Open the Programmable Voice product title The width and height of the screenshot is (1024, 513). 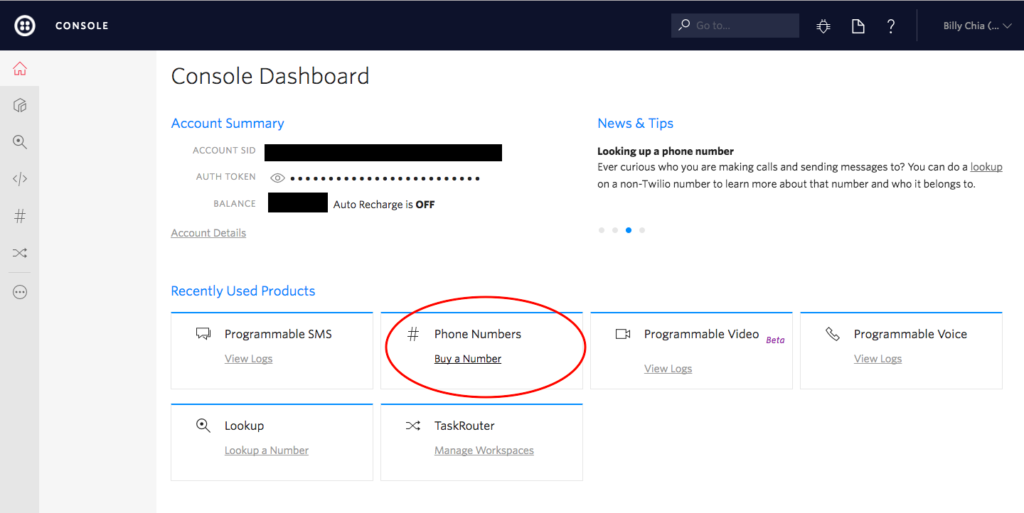point(910,334)
